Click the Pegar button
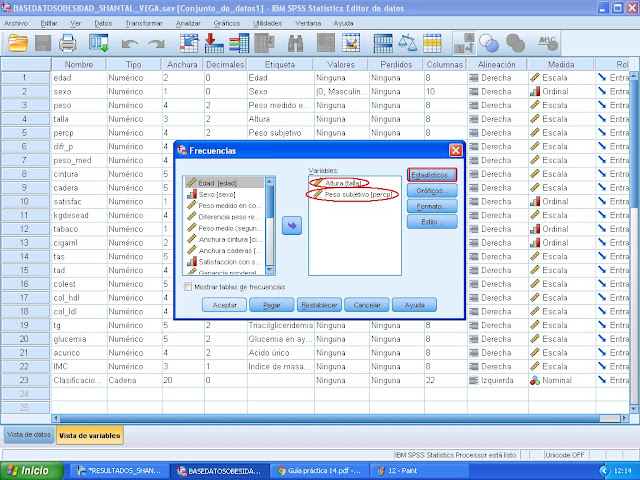 coord(271,304)
